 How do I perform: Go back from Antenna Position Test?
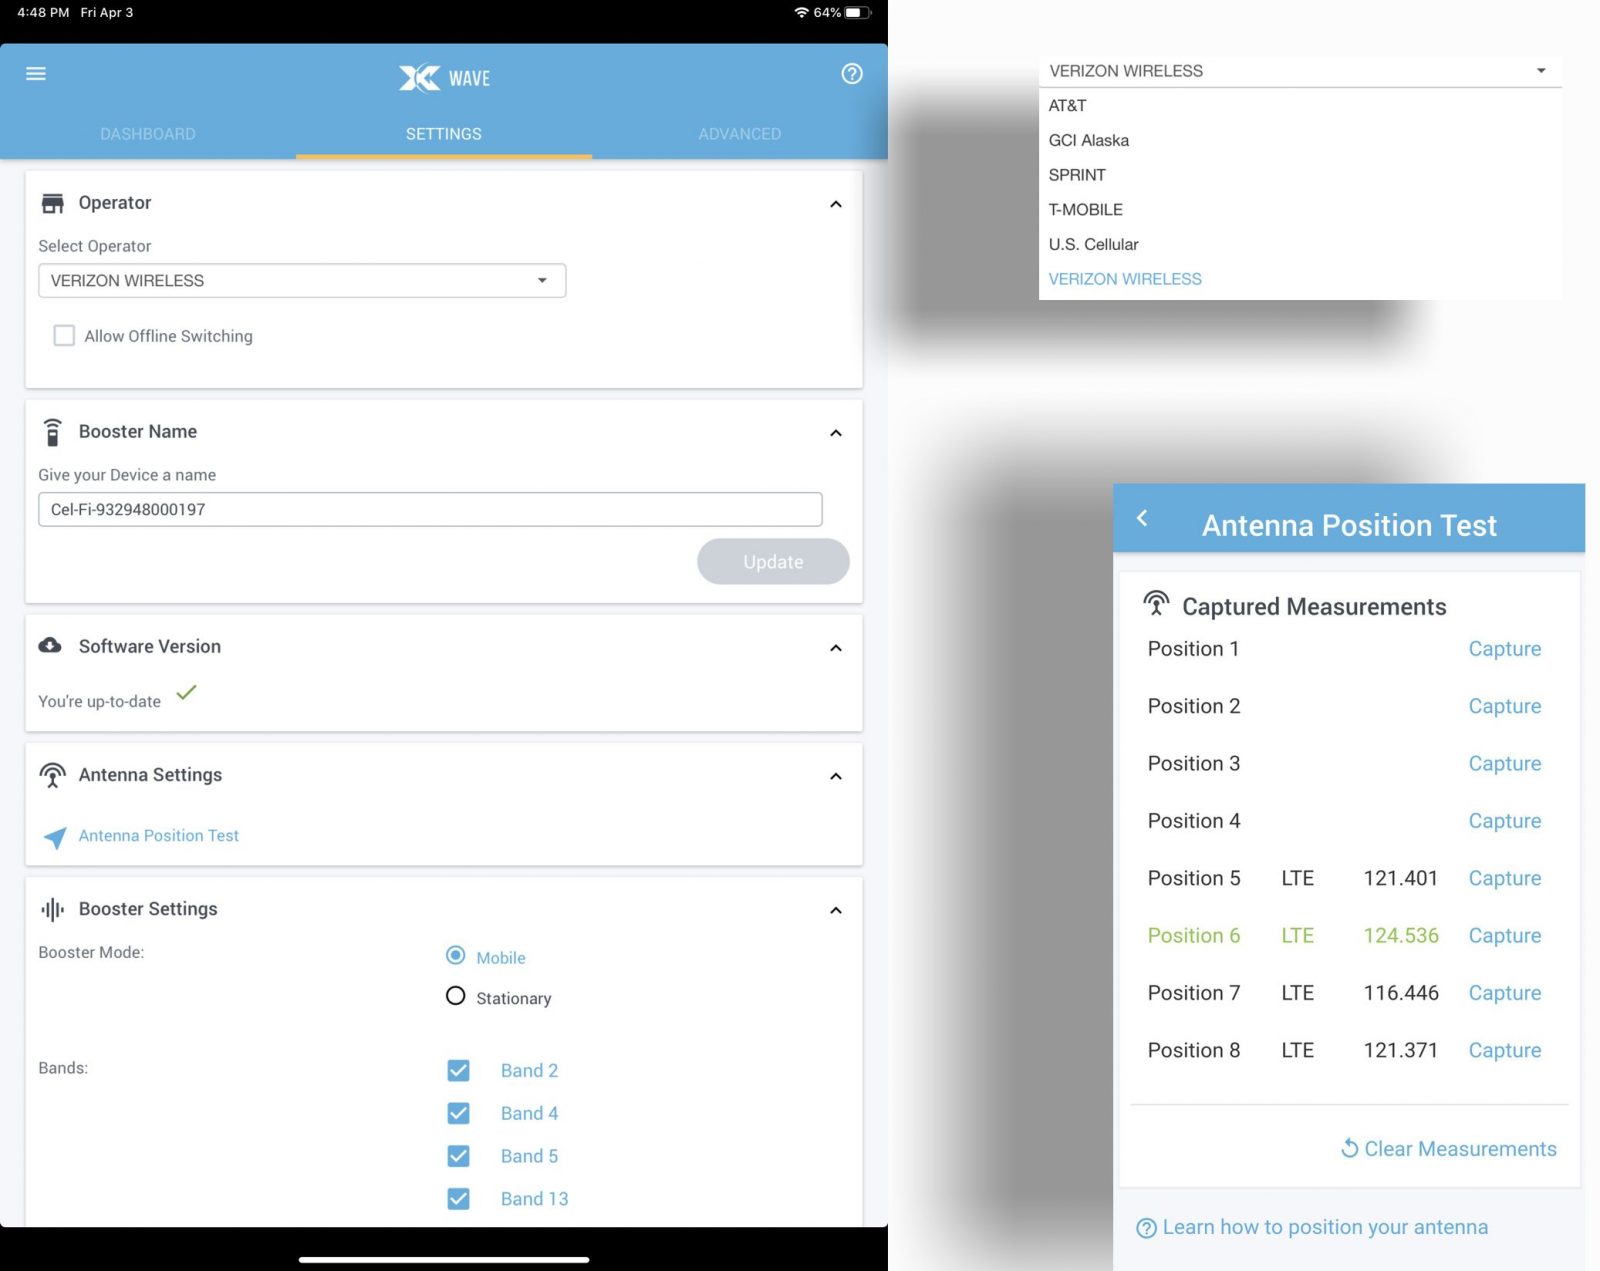coord(1142,518)
